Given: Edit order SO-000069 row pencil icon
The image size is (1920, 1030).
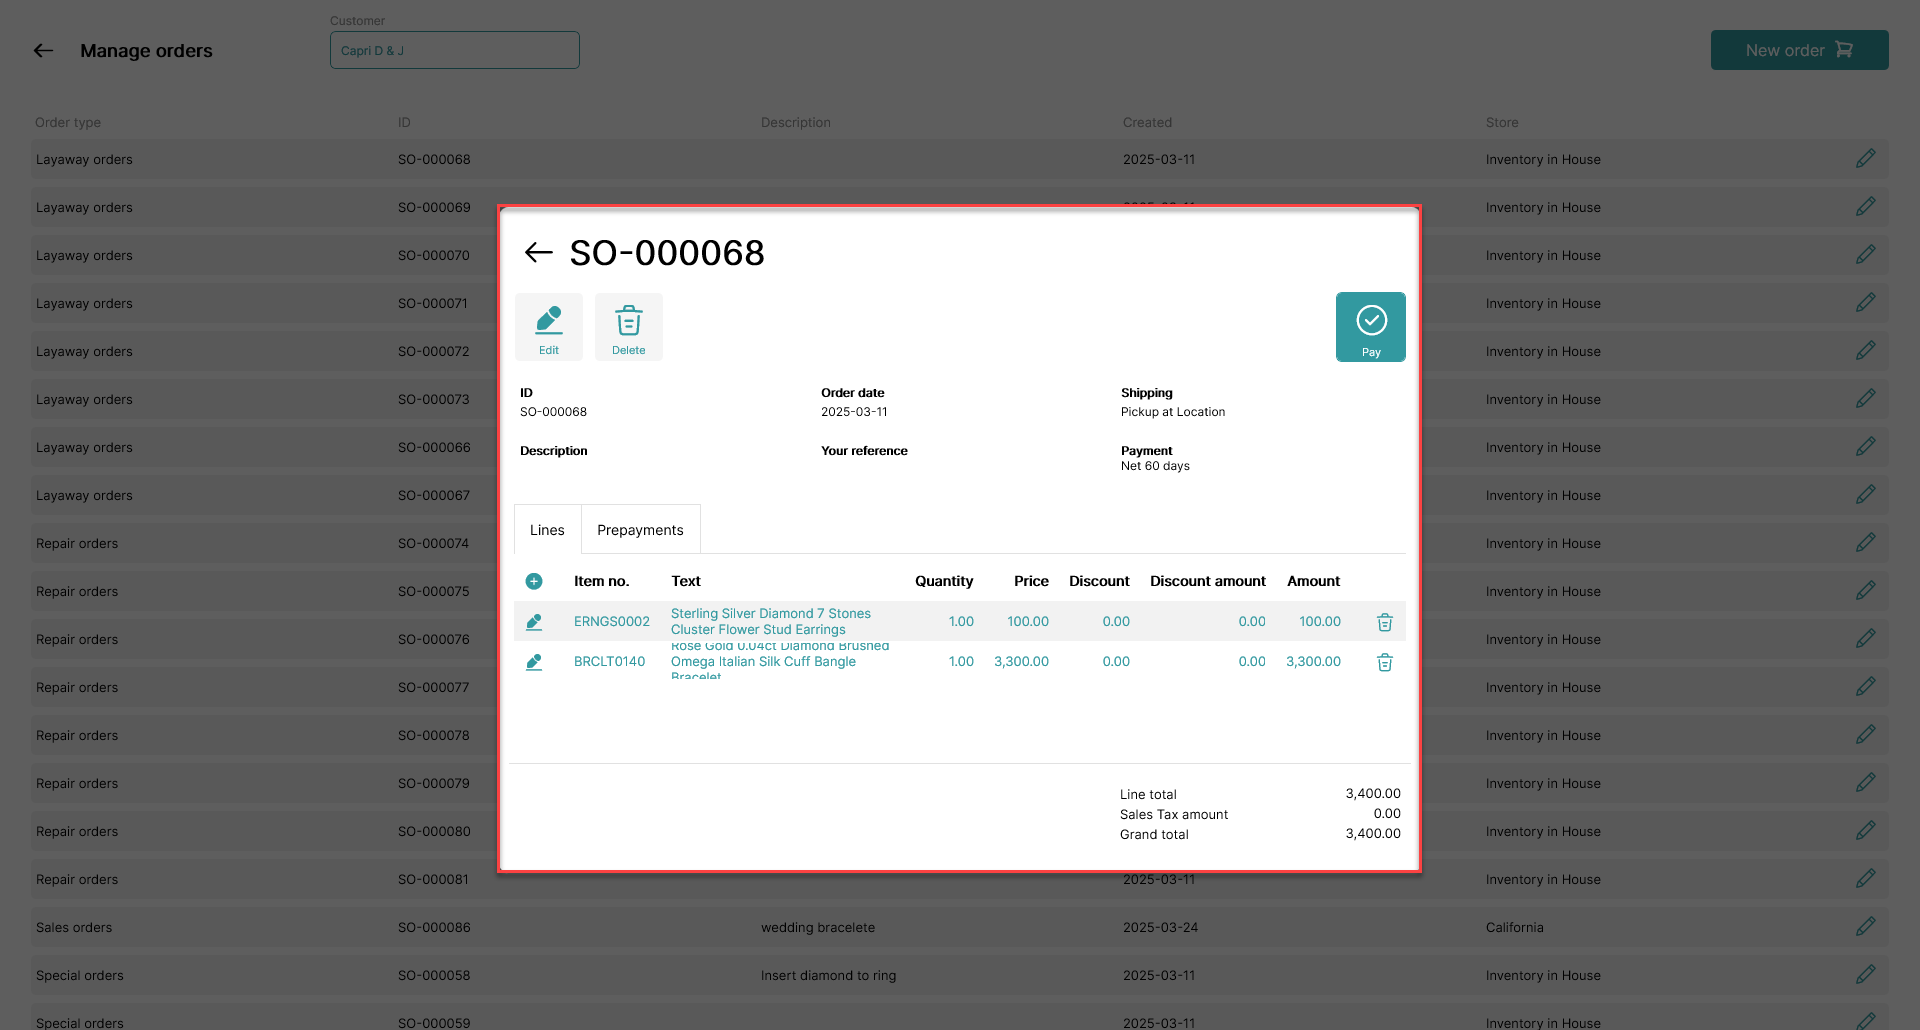Looking at the screenshot, I should click(x=1866, y=207).
